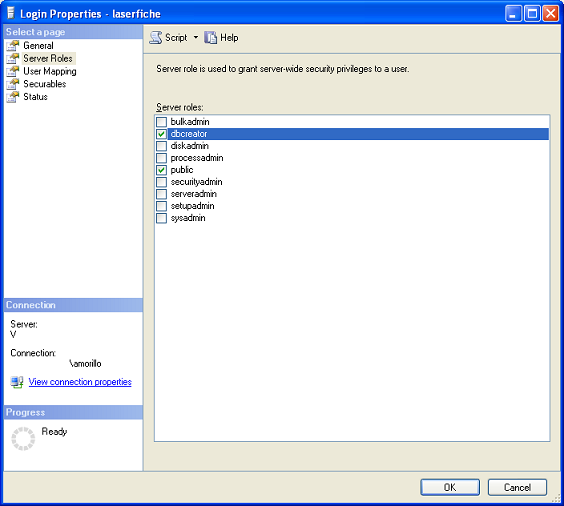Select the processadmin row label
Viewport: 564px width, 506px height.
197,158
